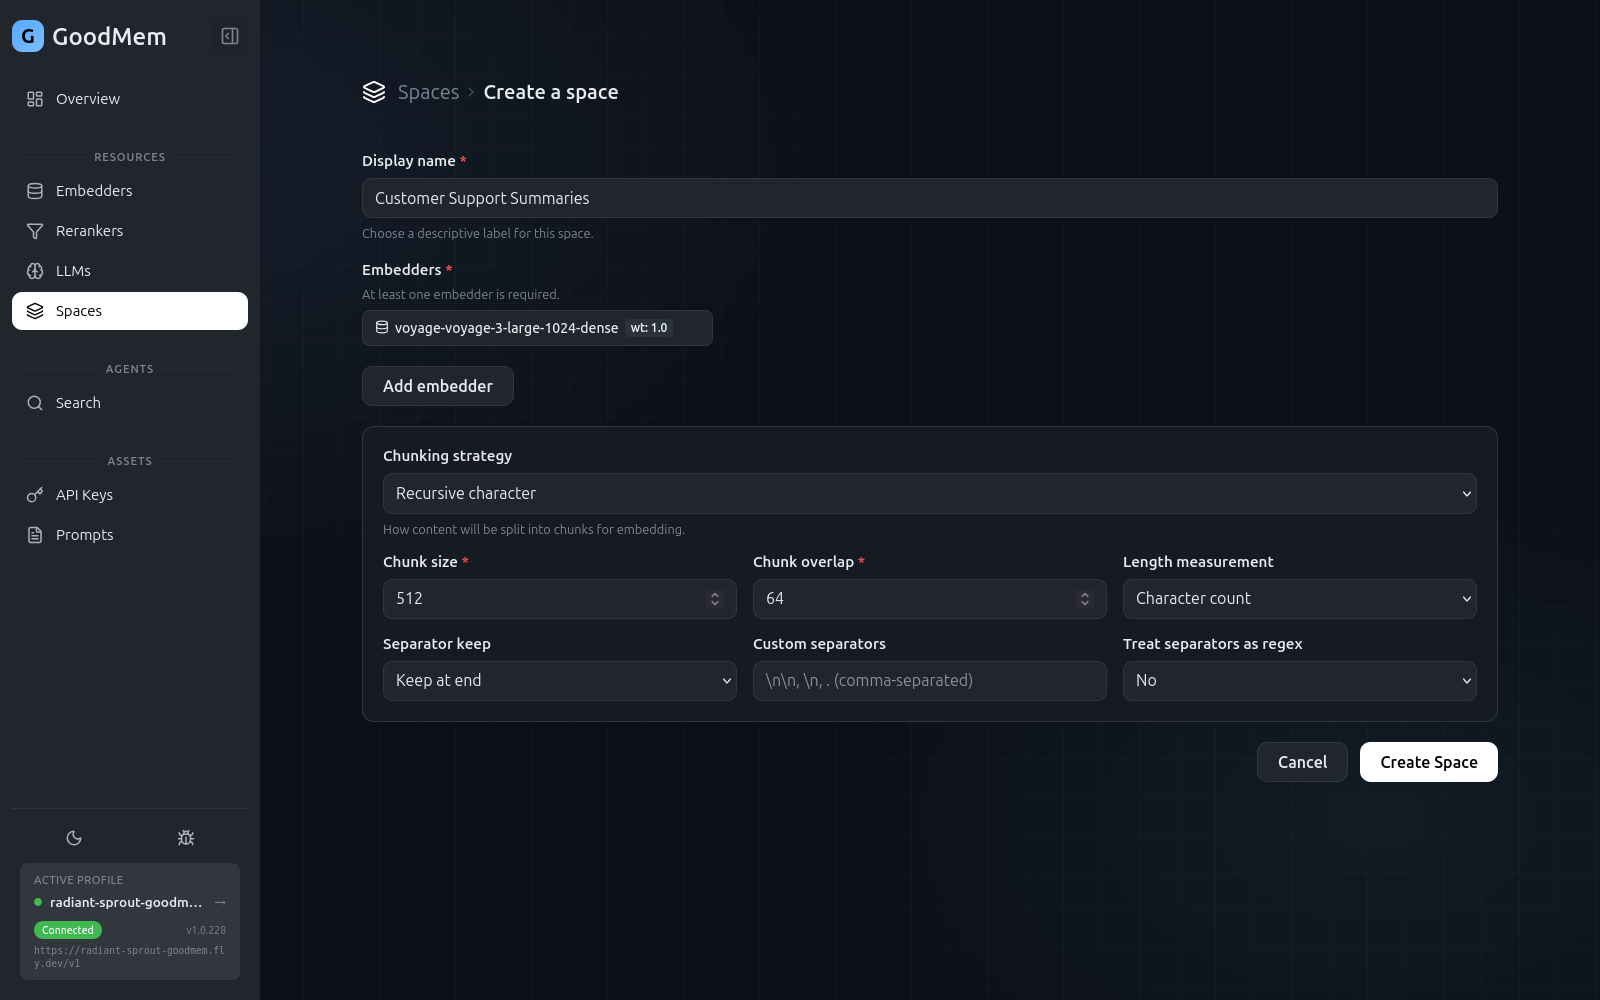This screenshot has height=1000, width=1600.
Task: Open the Length measurement dropdown
Action: (x=1298, y=598)
